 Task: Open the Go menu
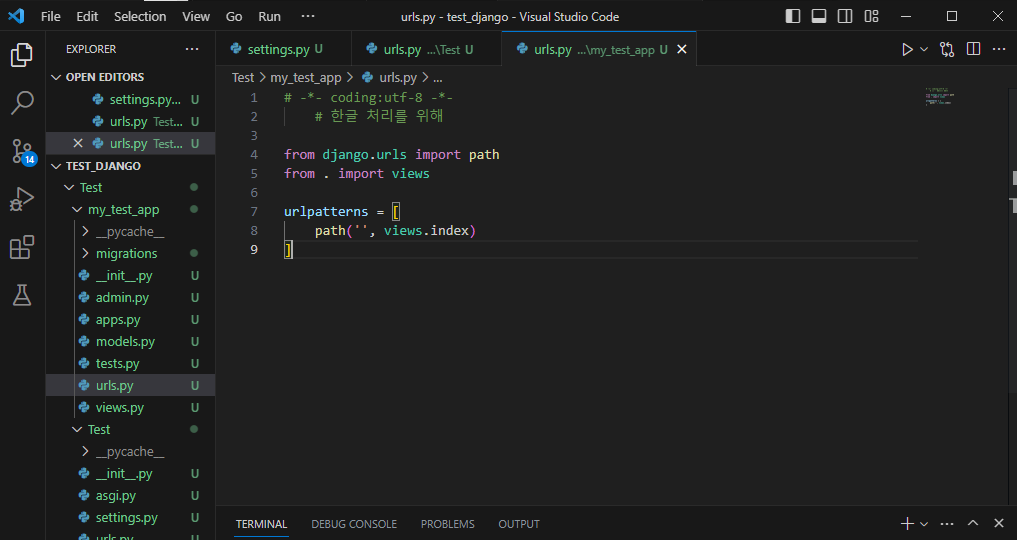(x=234, y=16)
